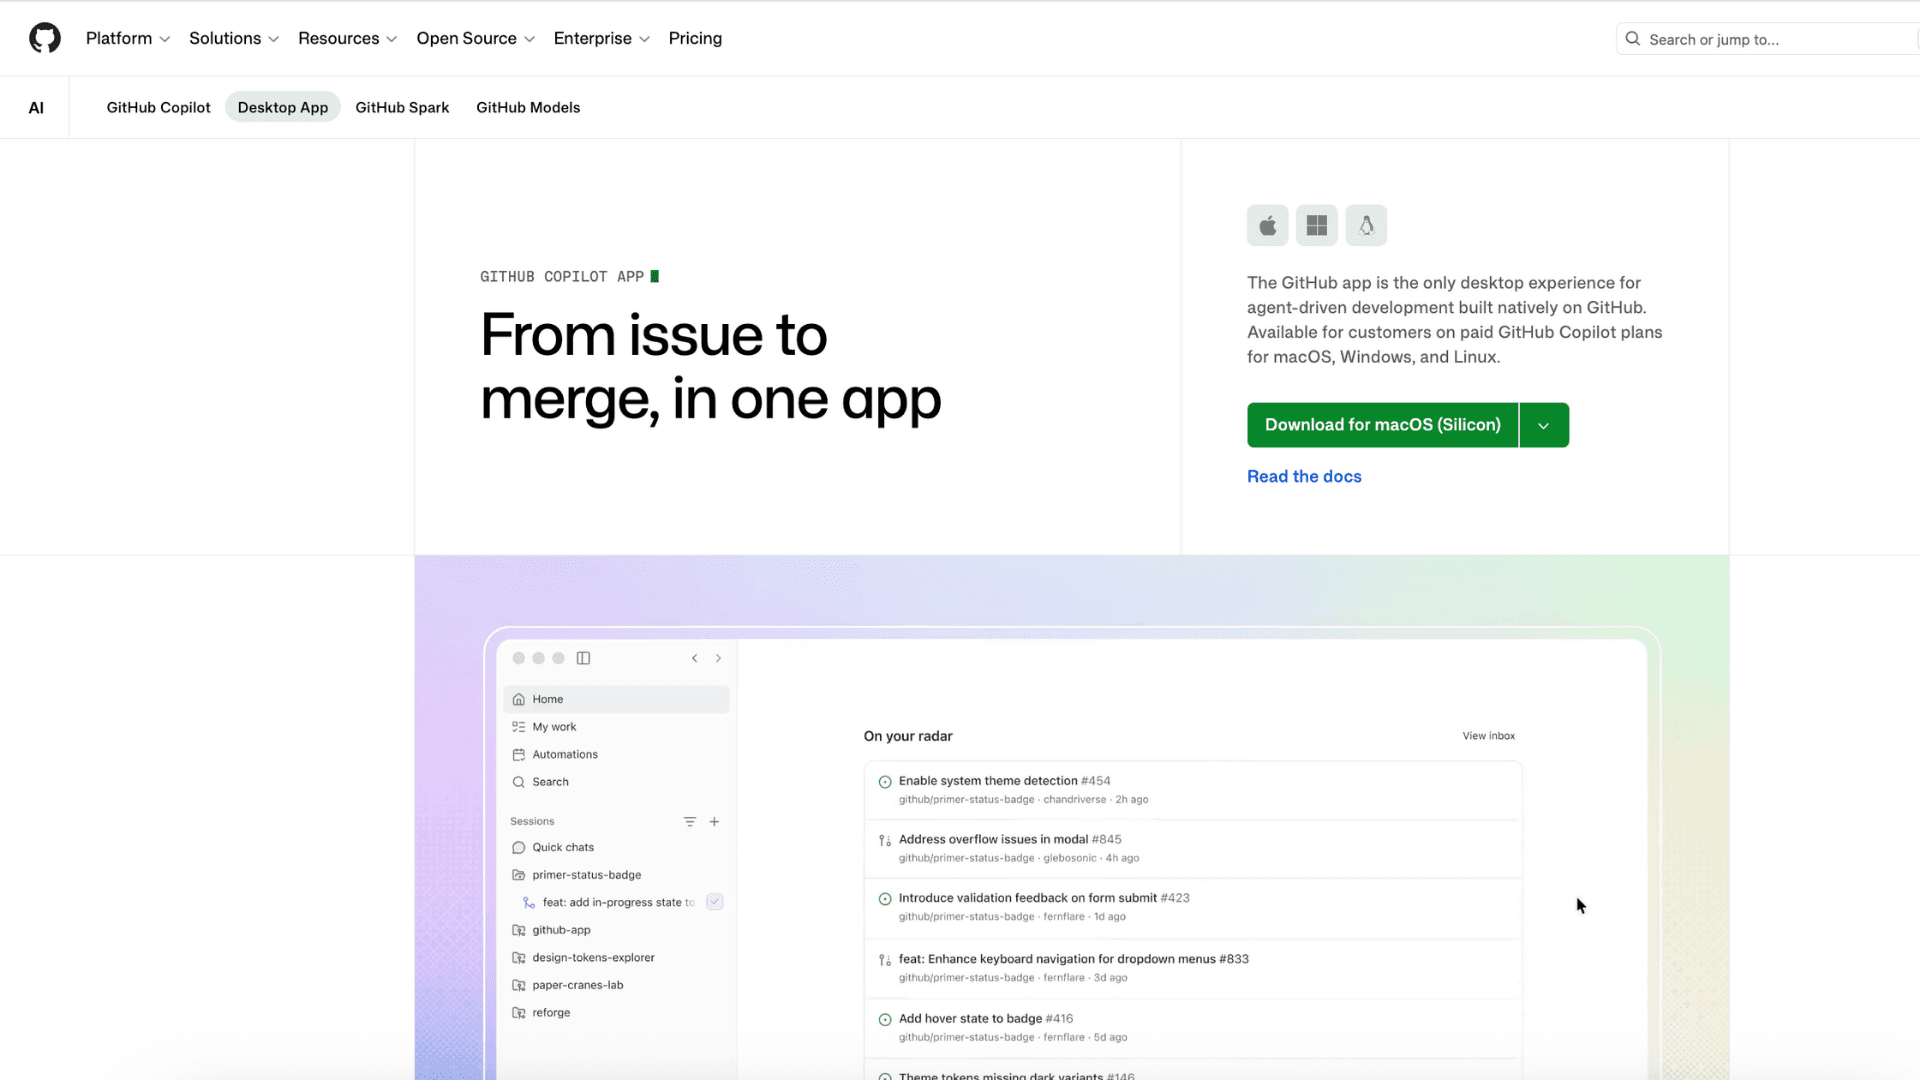
Task: Expand the Enterprise menu
Action: coord(602,38)
